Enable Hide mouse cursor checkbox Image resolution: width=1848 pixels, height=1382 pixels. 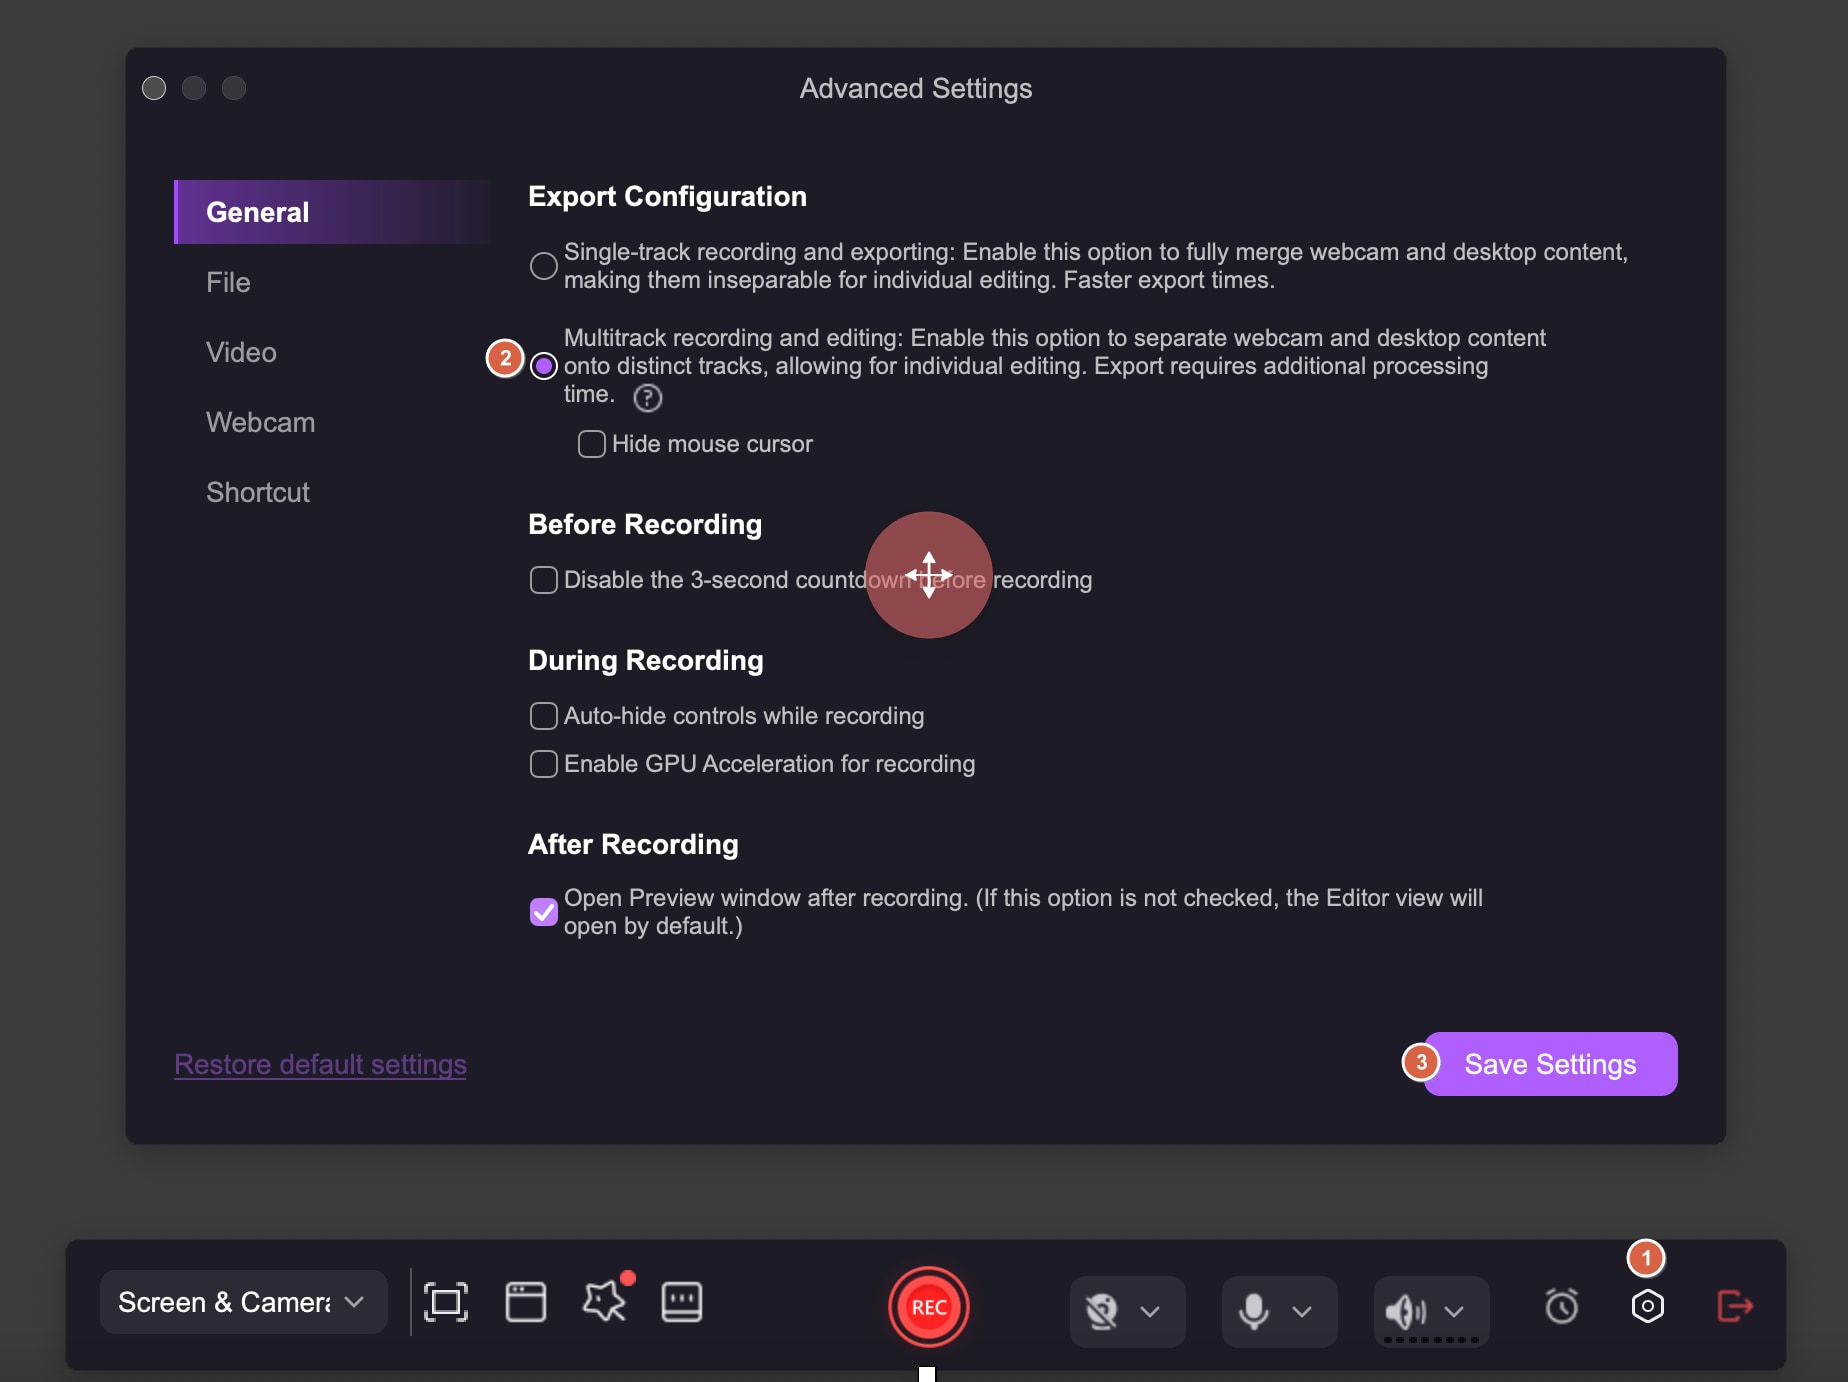pyautogui.click(x=591, y=444)
